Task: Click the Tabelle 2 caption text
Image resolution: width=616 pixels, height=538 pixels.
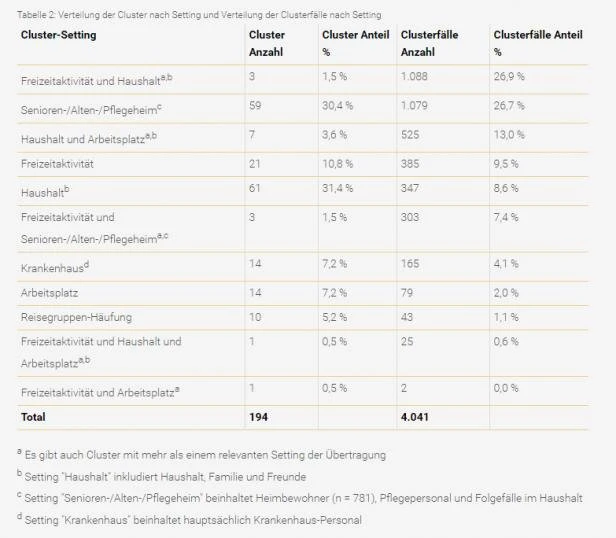Action: click(199, 15)
